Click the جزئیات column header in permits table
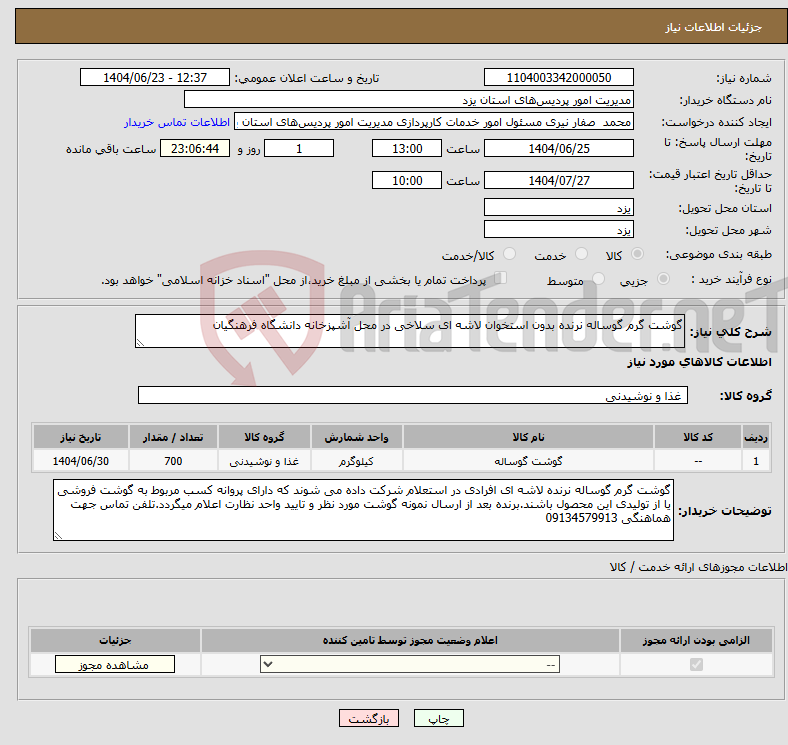Viewport: 788px width, 745px height. [x=115, y=640]
